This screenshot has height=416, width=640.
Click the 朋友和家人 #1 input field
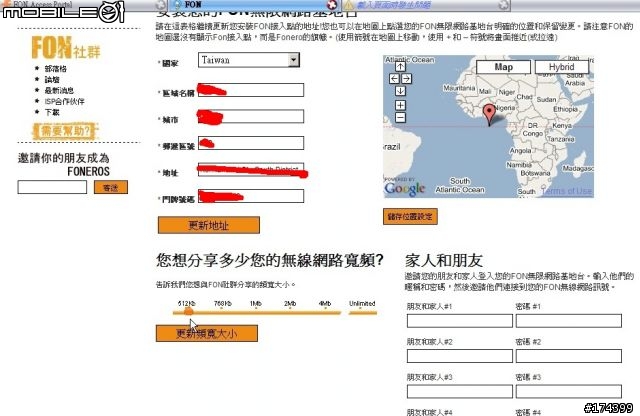tap(460, 320)
